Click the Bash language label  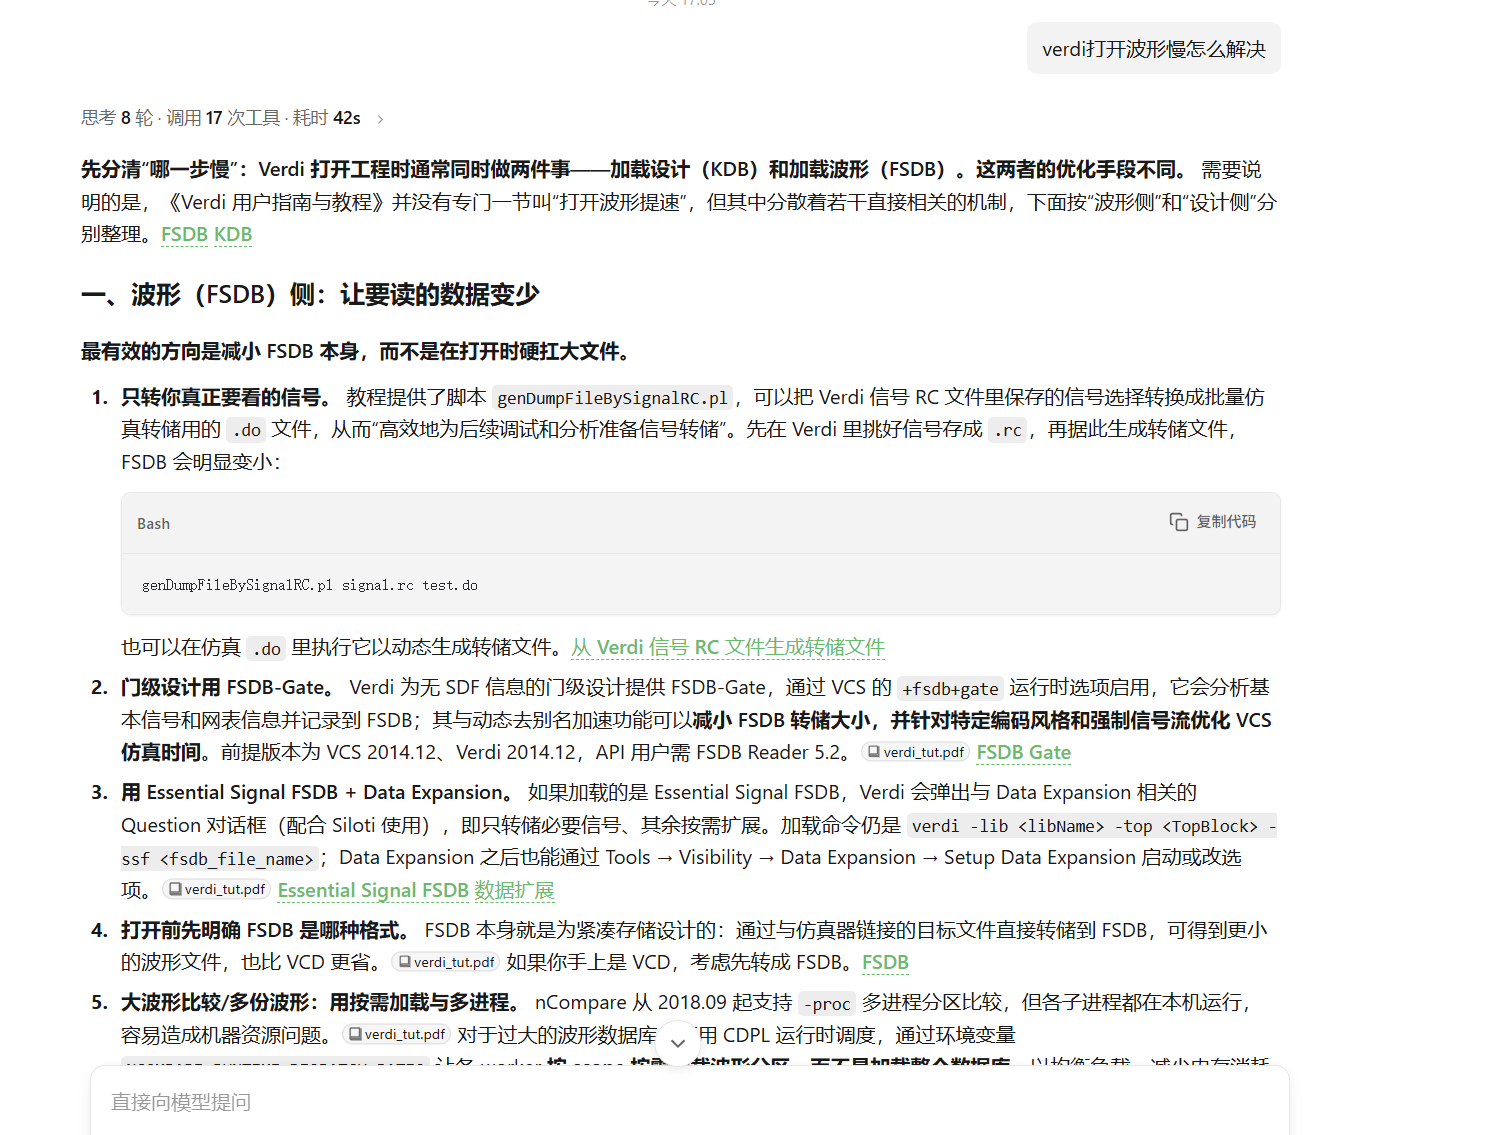tap(153, 524)
